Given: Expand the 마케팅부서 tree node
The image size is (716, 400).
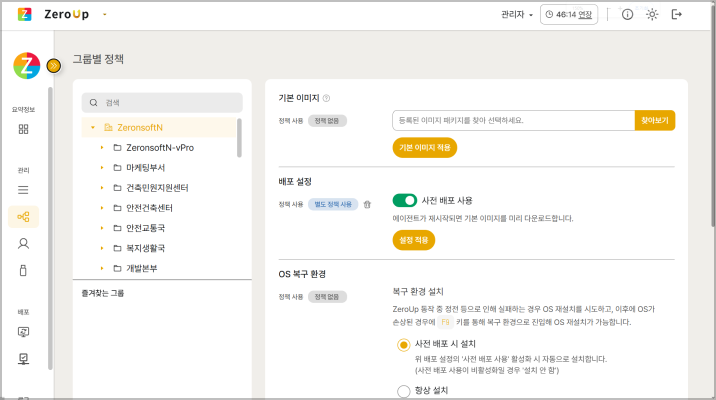Looking at the screenshot, I should (x=102, y=168).
